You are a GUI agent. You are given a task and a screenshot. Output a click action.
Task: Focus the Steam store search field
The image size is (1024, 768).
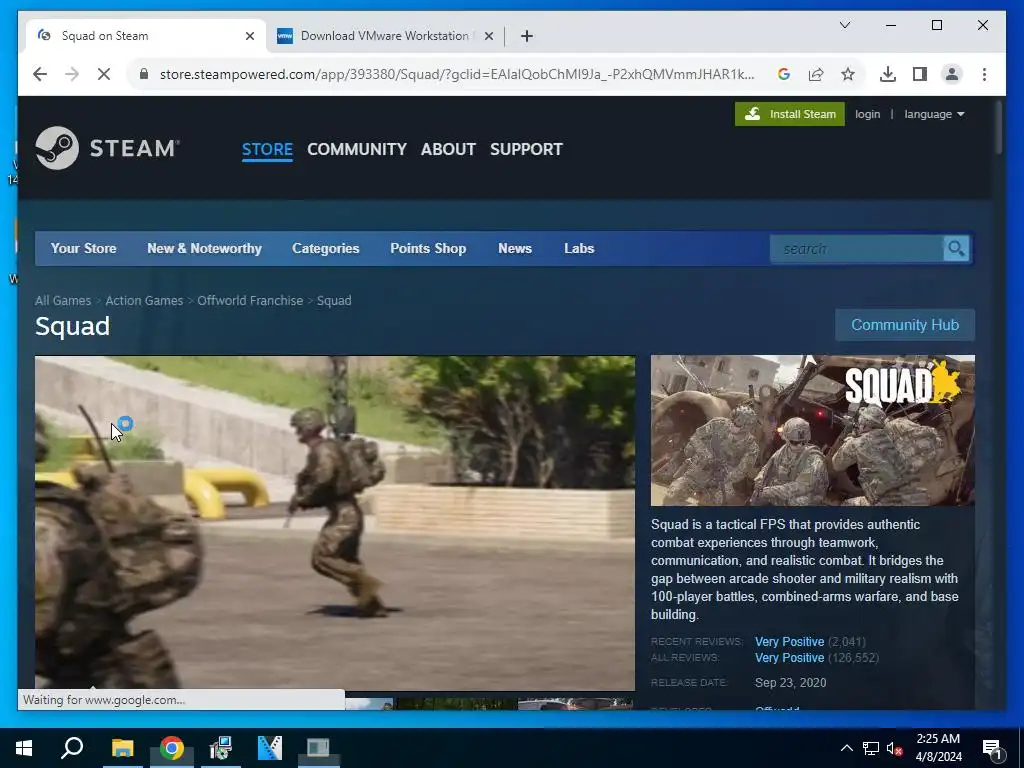pyautogui.click(x=856, y=248)
